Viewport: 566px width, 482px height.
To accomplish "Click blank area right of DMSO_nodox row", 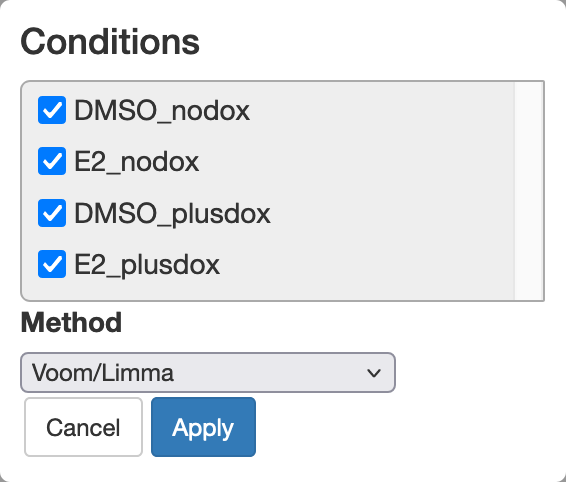I will point(382,110).
